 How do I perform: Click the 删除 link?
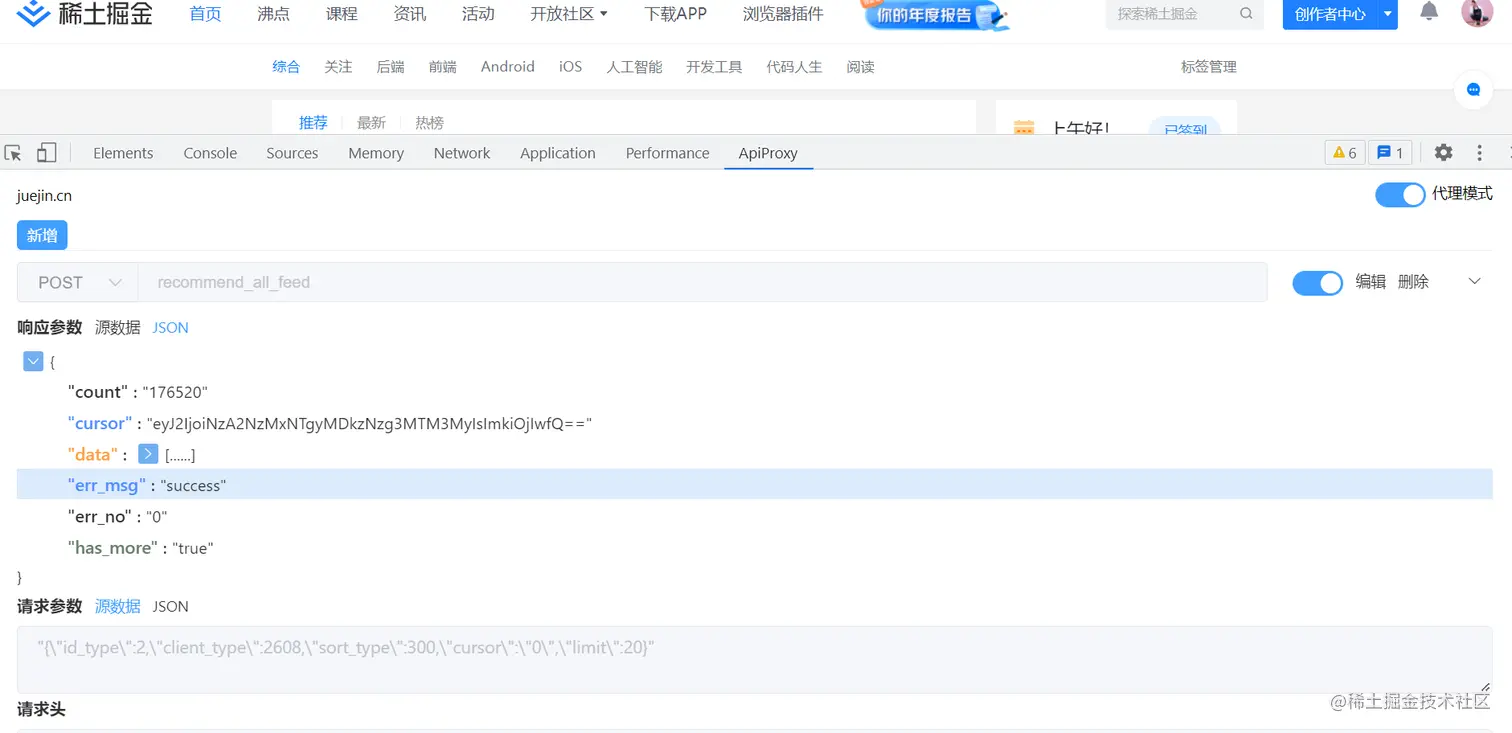coord(1413,282)
